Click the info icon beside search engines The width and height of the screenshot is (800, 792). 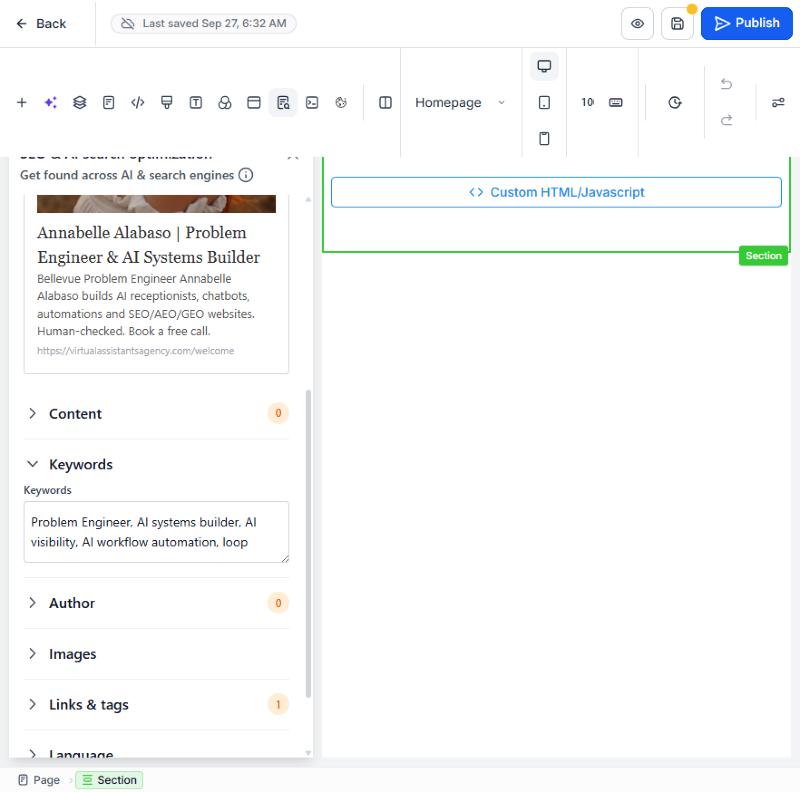[246, 175]
